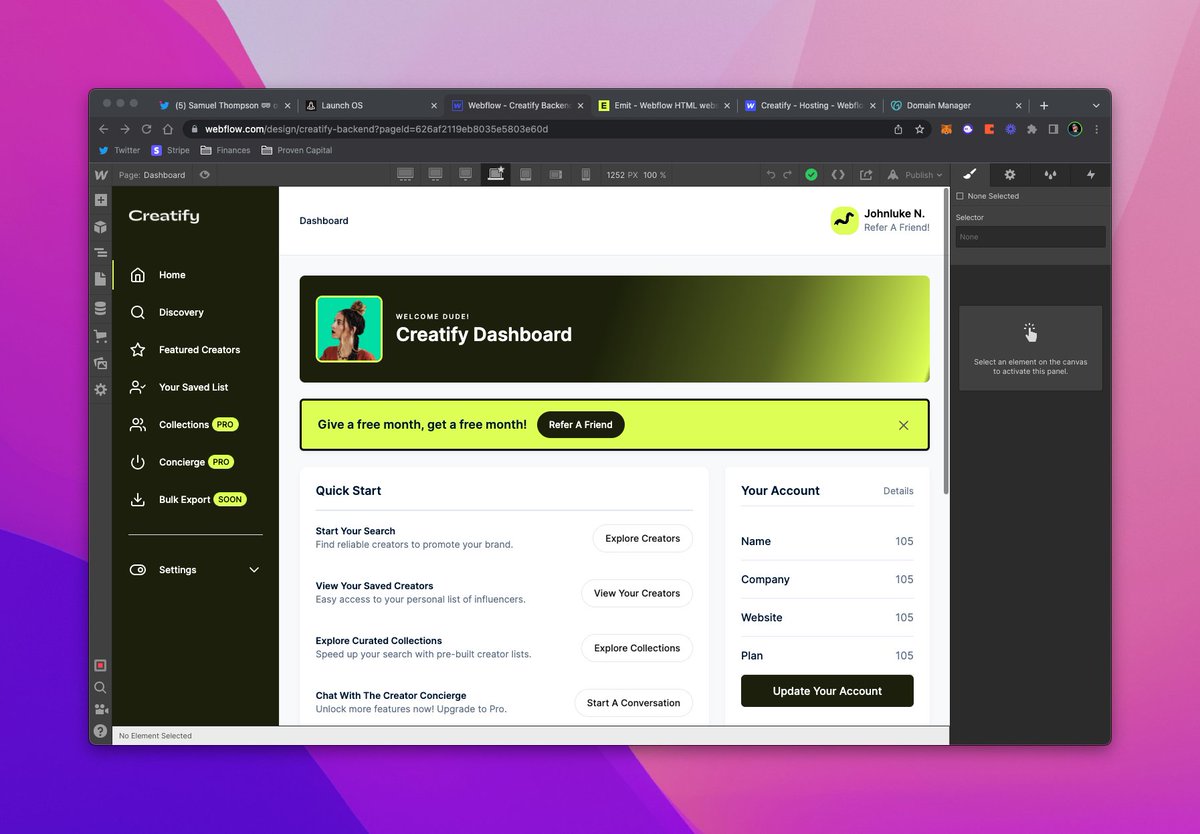Open the Stripe bookmark
Viewport: 1200px width, 834px height.
171,150
